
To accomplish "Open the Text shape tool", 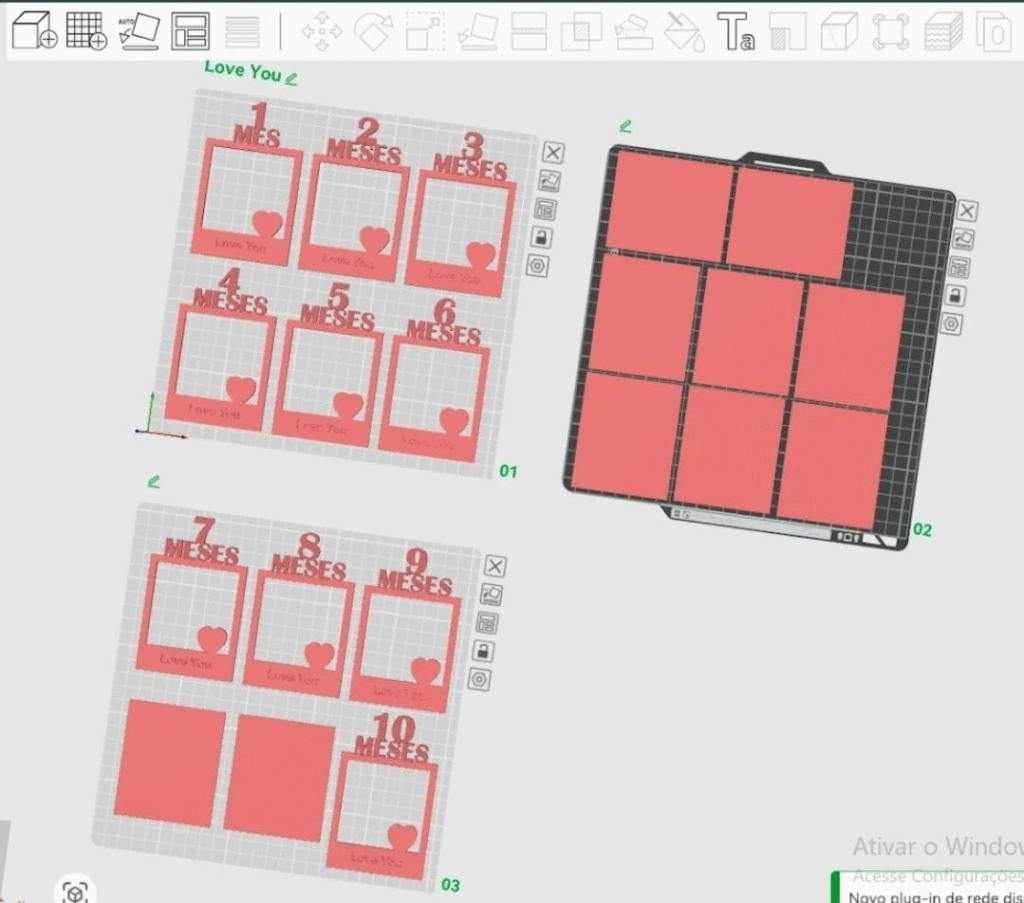I will click(736, 32).
